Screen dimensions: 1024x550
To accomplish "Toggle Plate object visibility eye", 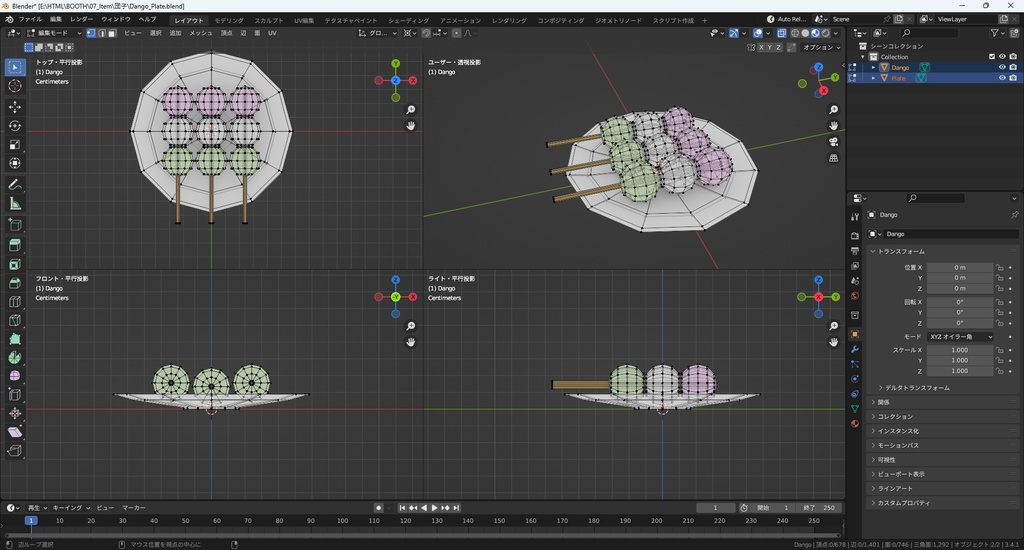I will (1002, 78).
